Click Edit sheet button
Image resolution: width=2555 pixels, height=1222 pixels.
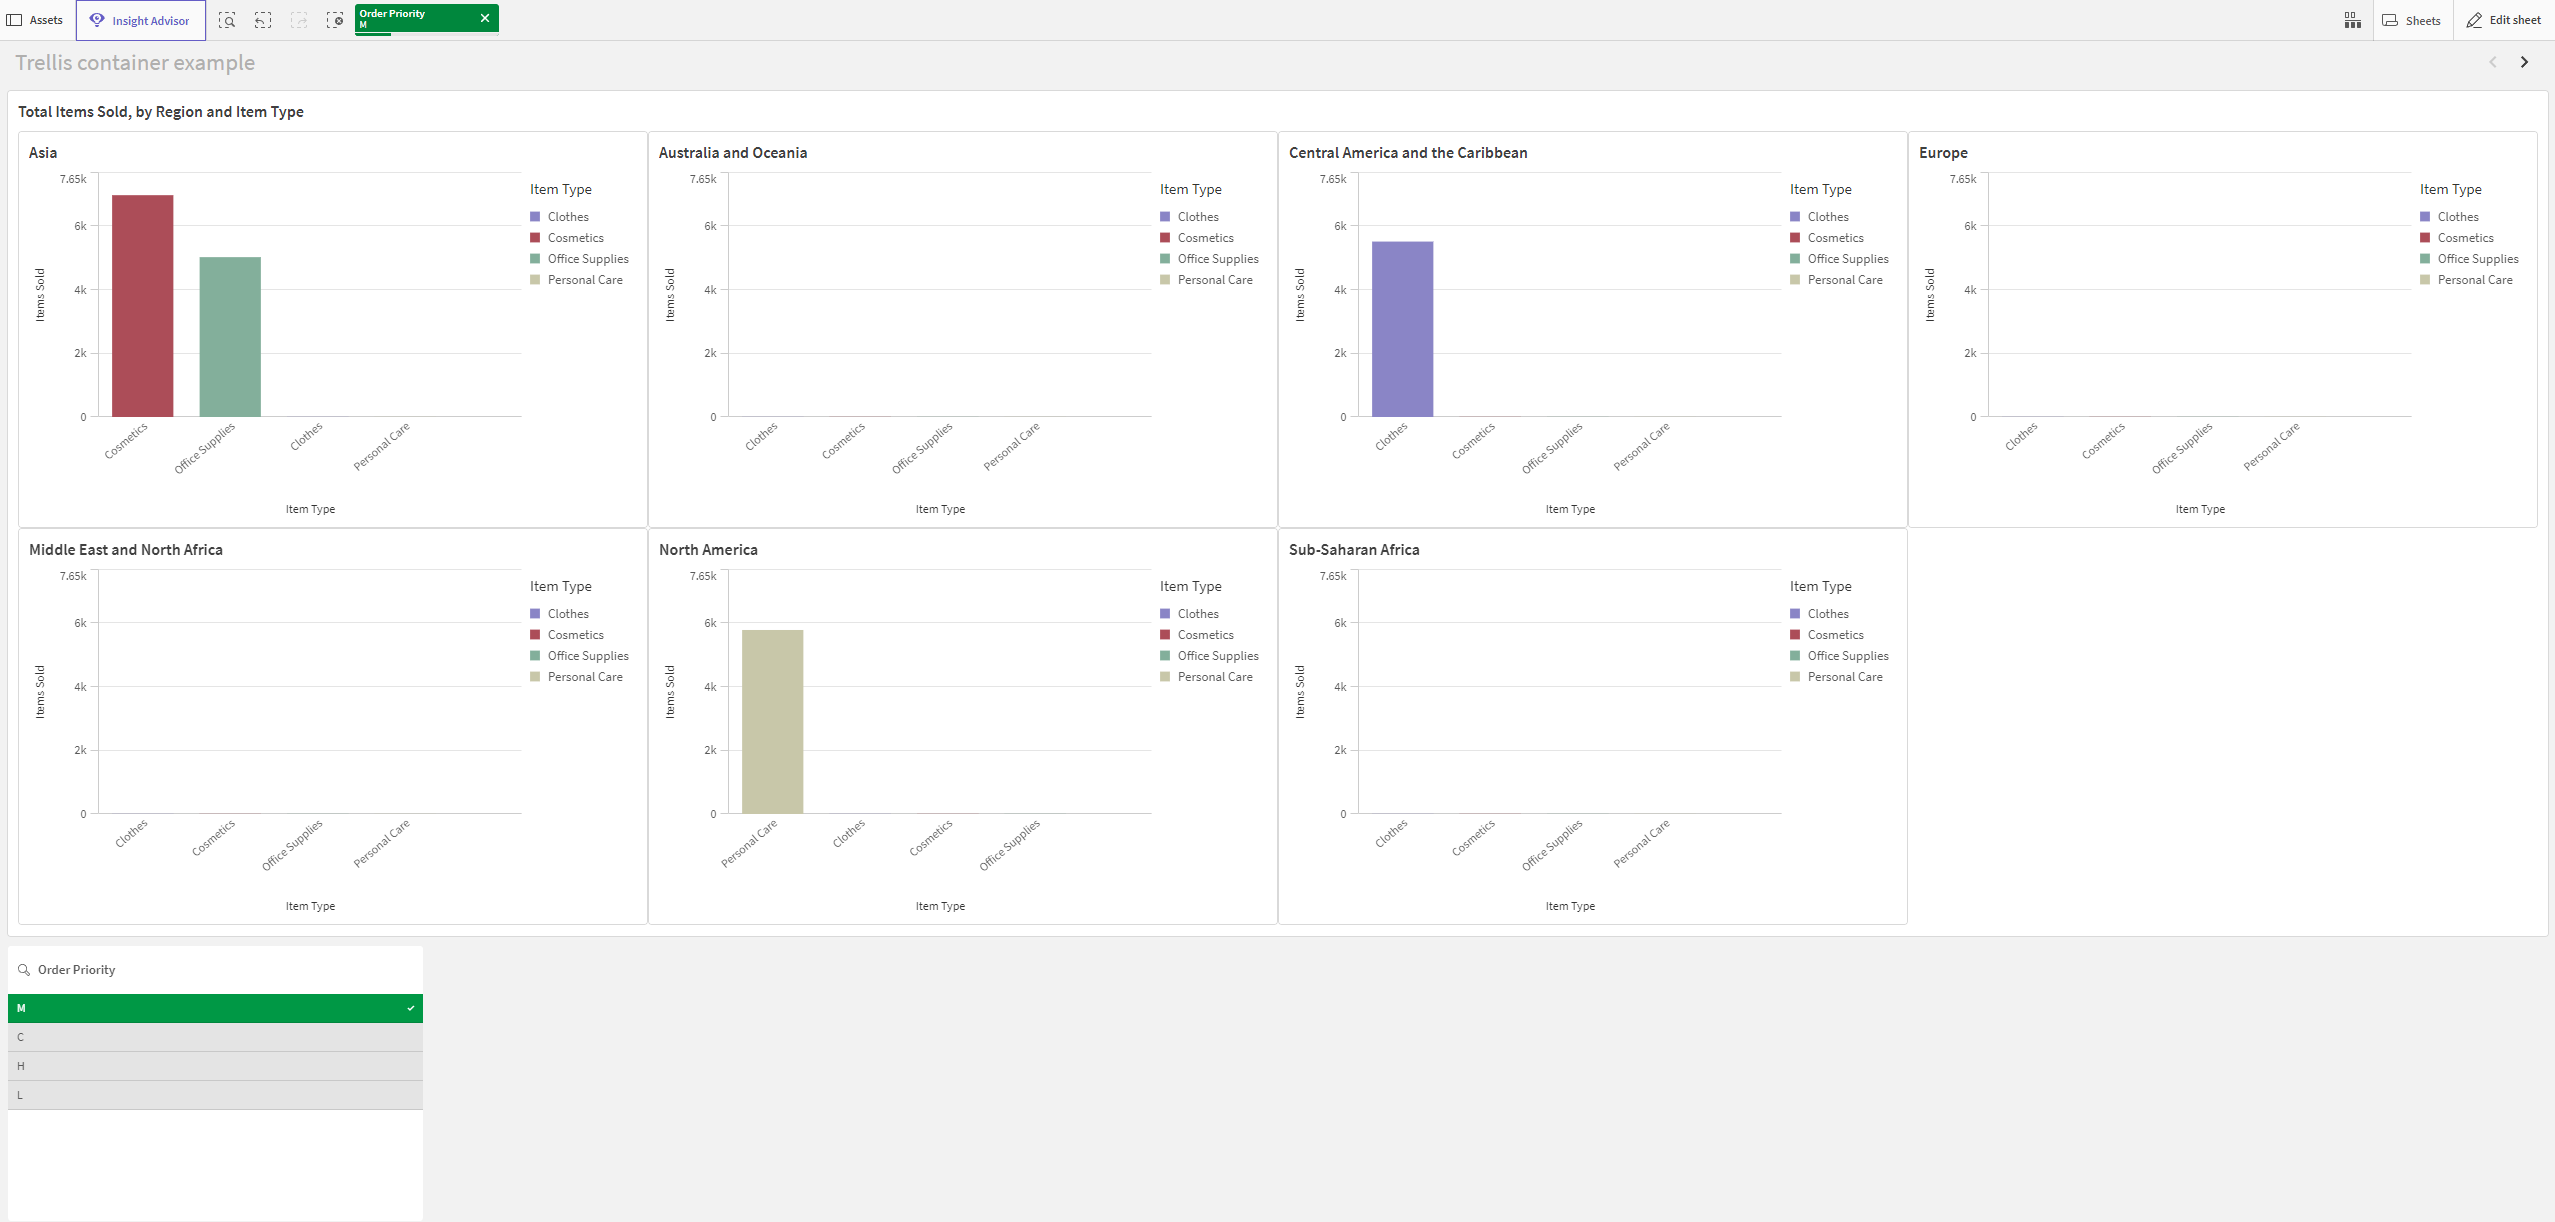point(2501,20)
